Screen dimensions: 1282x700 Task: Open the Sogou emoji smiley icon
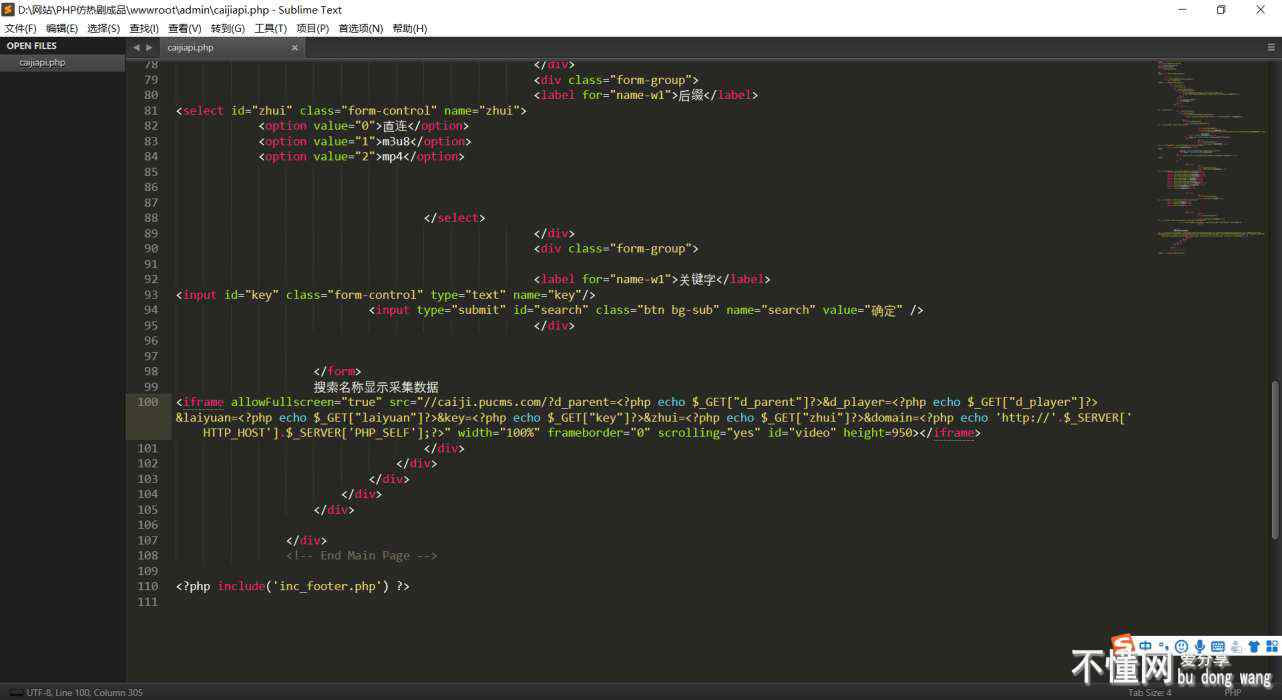(1182, 647)
